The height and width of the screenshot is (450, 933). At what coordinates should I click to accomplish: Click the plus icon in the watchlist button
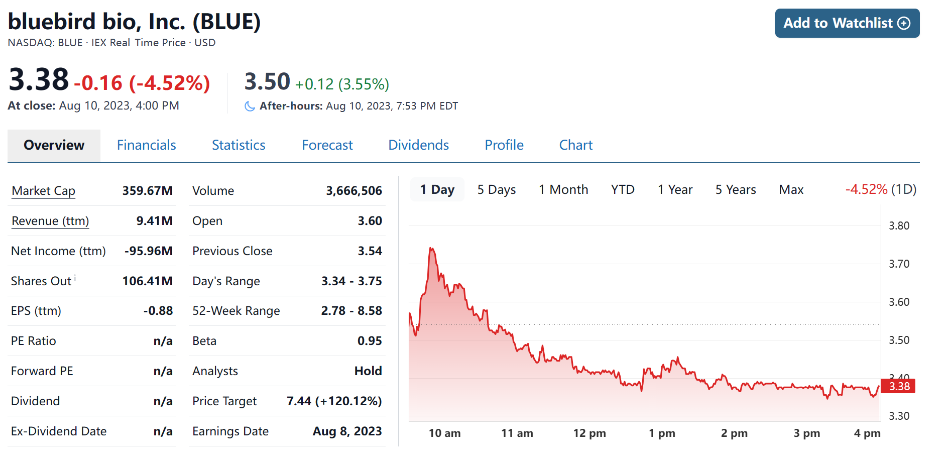pyautogui.click(x=904, y=23)
